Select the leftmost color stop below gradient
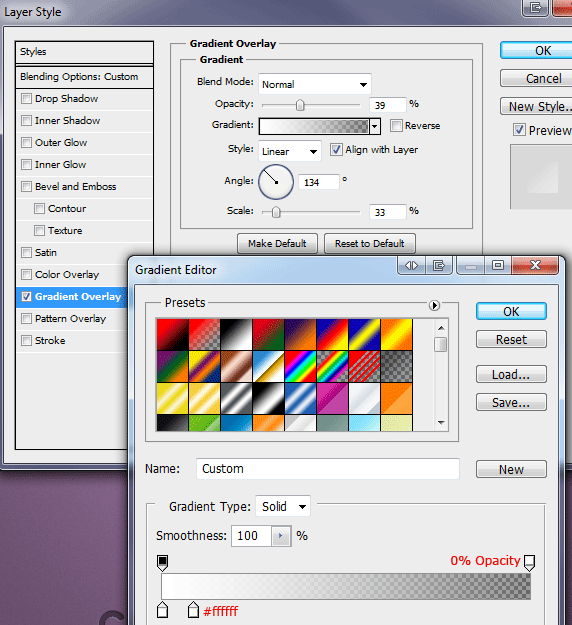The image size is (572, 625). (x=162, y=610)
